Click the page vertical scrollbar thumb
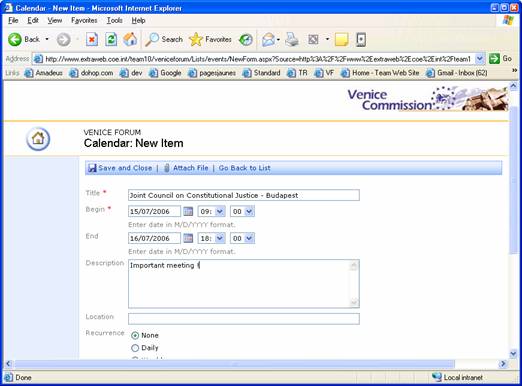 coord(513,180)
